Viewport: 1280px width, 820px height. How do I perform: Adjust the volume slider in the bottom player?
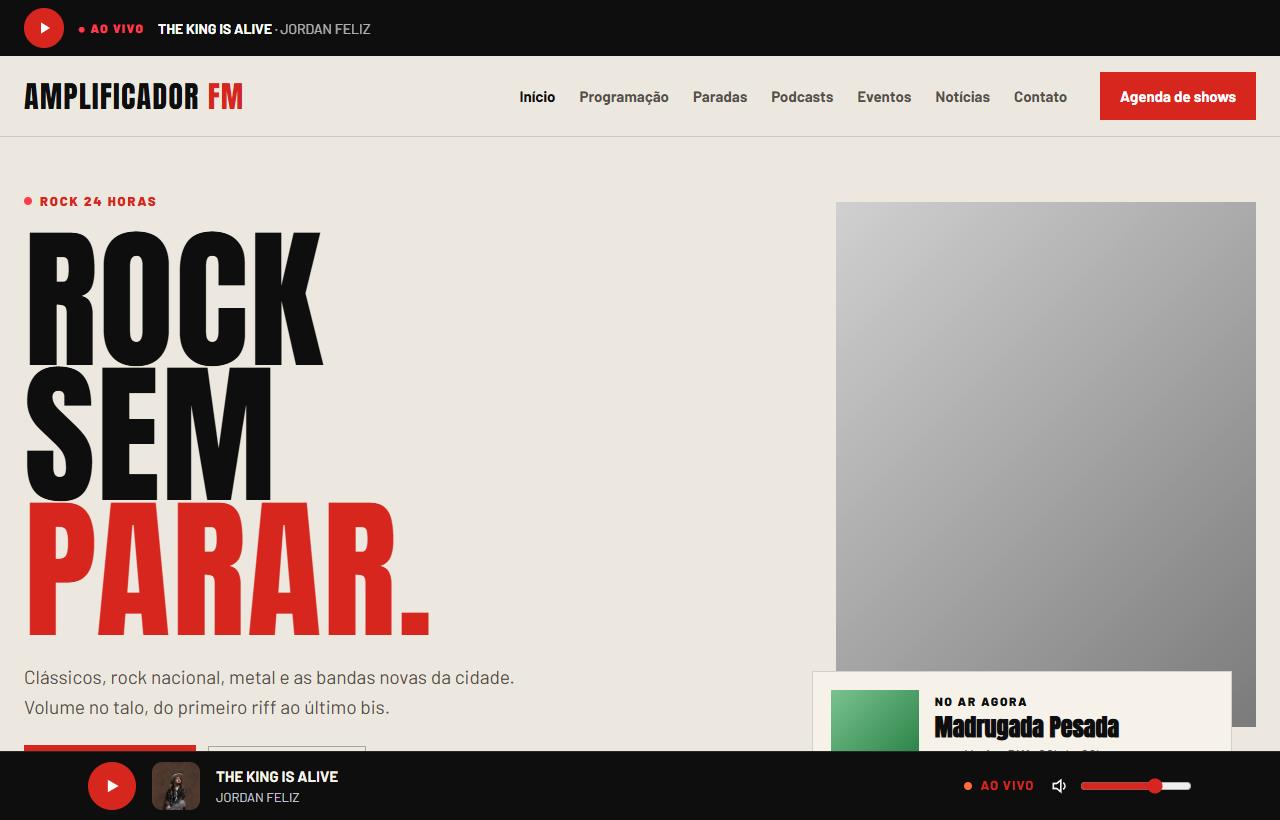coord(1136,786)
